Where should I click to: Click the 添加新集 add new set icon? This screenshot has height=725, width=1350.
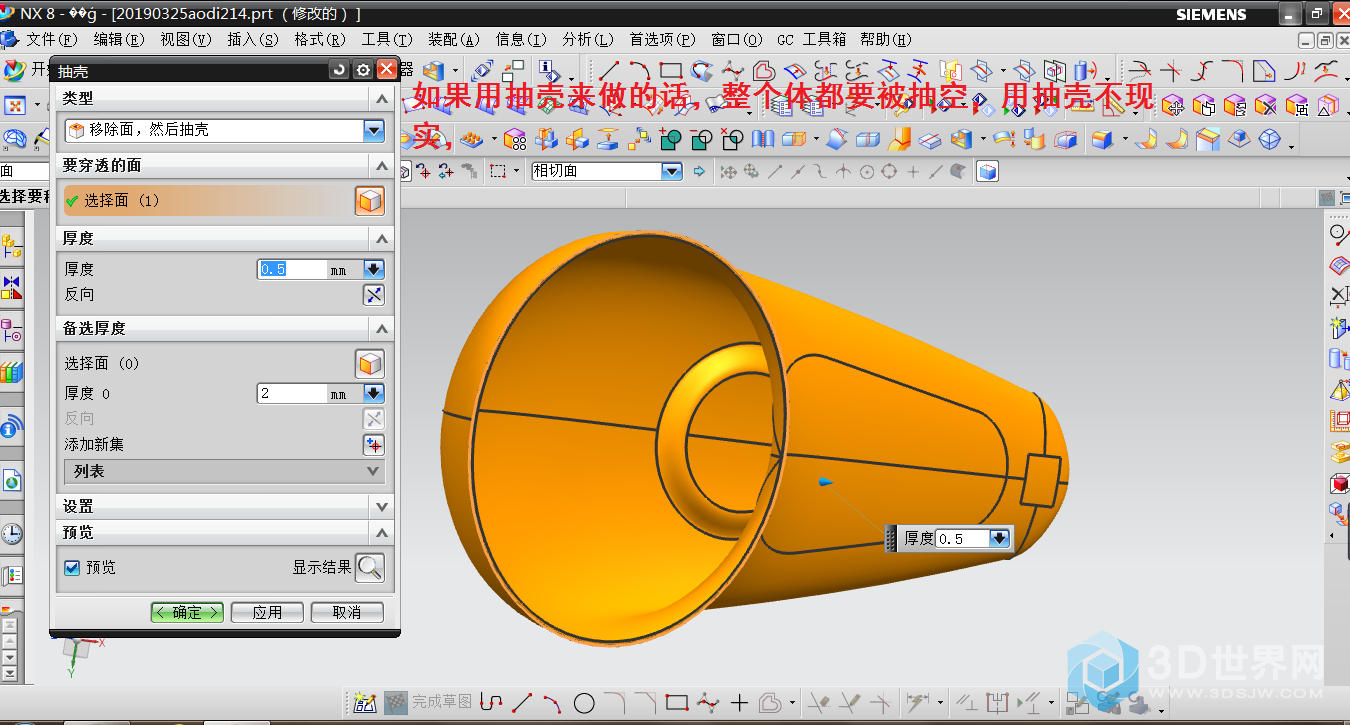(373, 444)
